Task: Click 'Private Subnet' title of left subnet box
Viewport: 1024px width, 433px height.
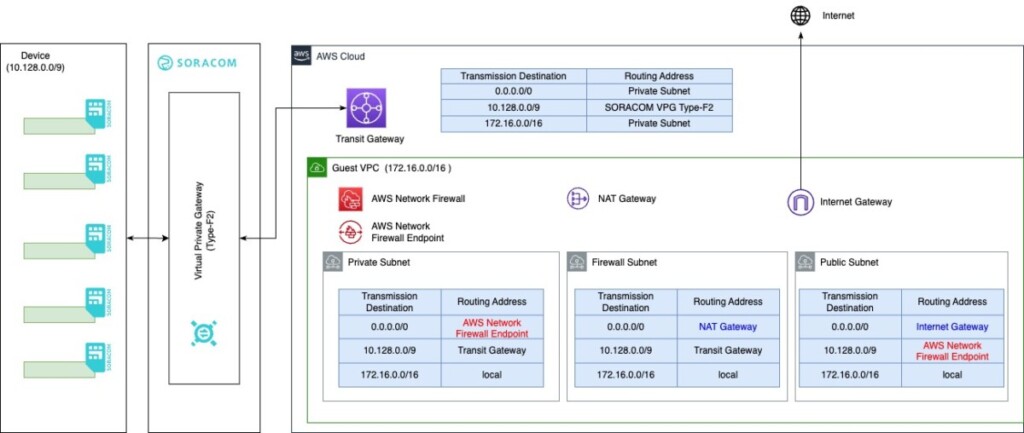Action: (x=378, y=263)
